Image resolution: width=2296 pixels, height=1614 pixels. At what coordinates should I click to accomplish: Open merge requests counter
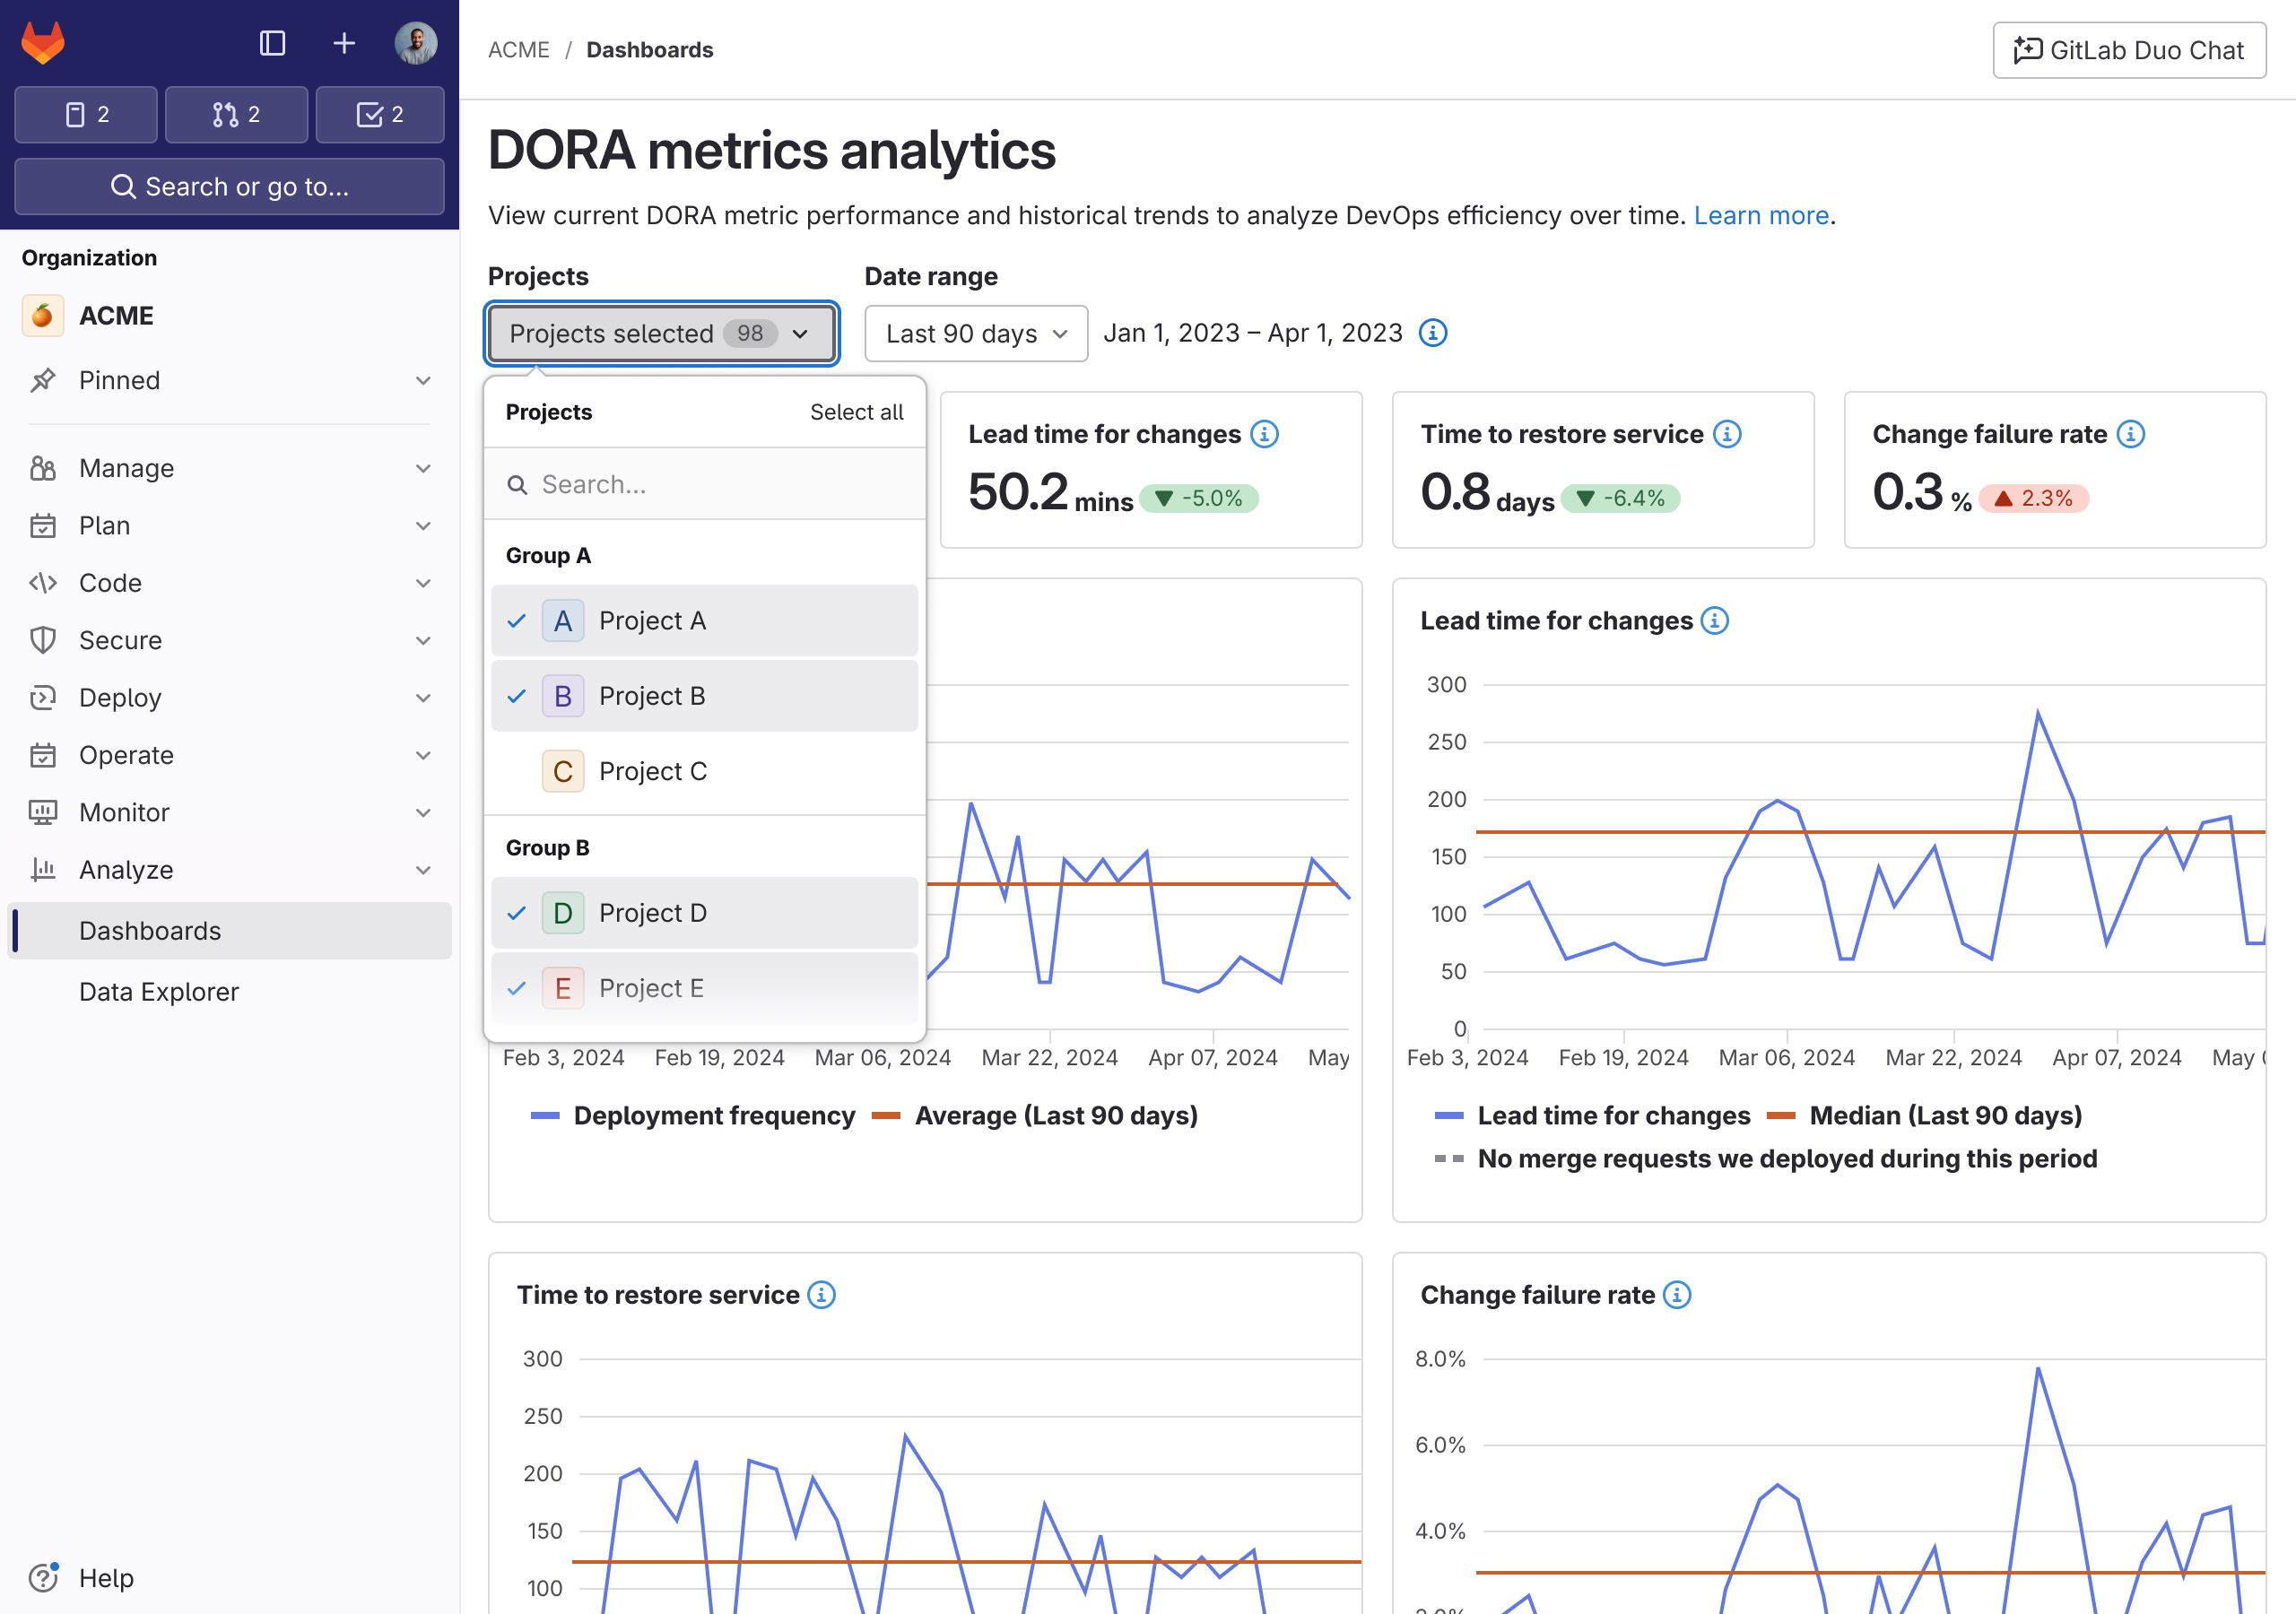coord(236,114)
